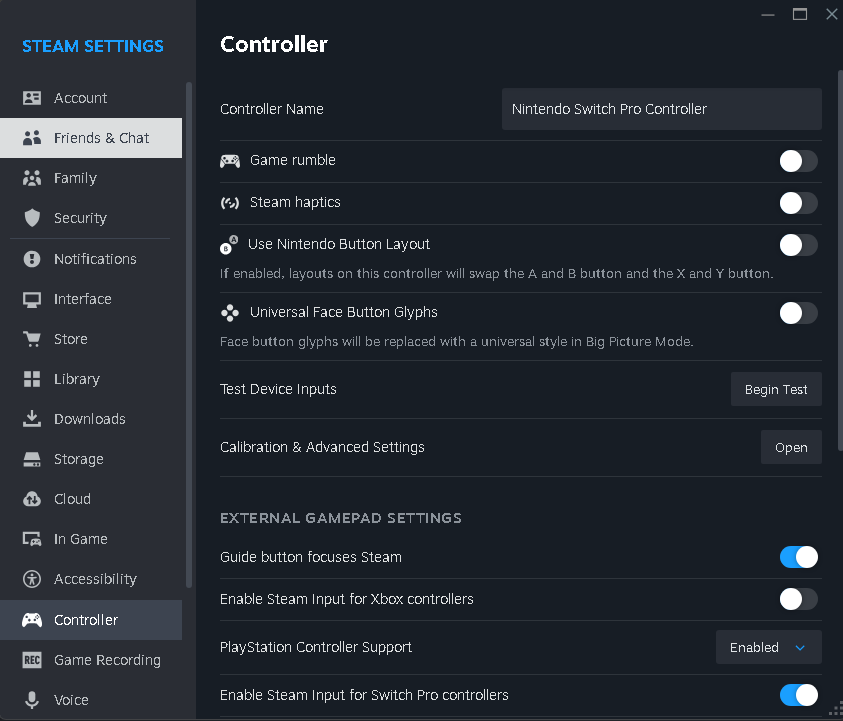Enable the Game rumble toggle
843x721 pixels.
click(798, 161)
